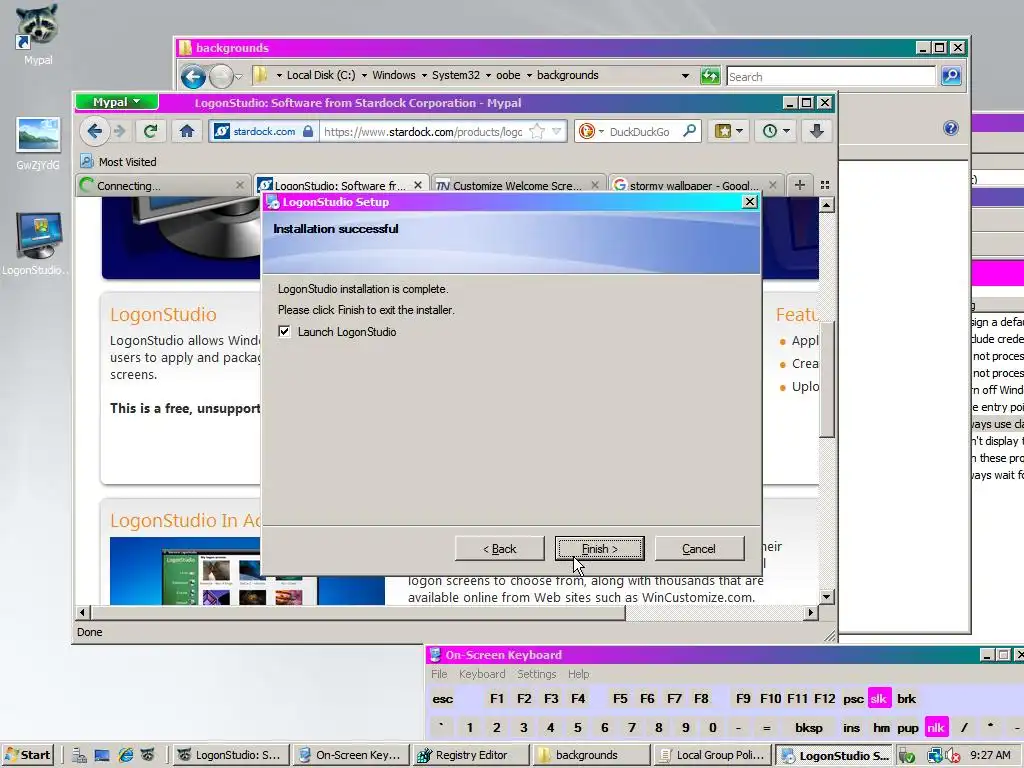Image resolution: width=1024 pixels, height=768 pixels.
Task: Click the bksp key on the On-Screen Keyboard
Action: [x=808, y=728]
